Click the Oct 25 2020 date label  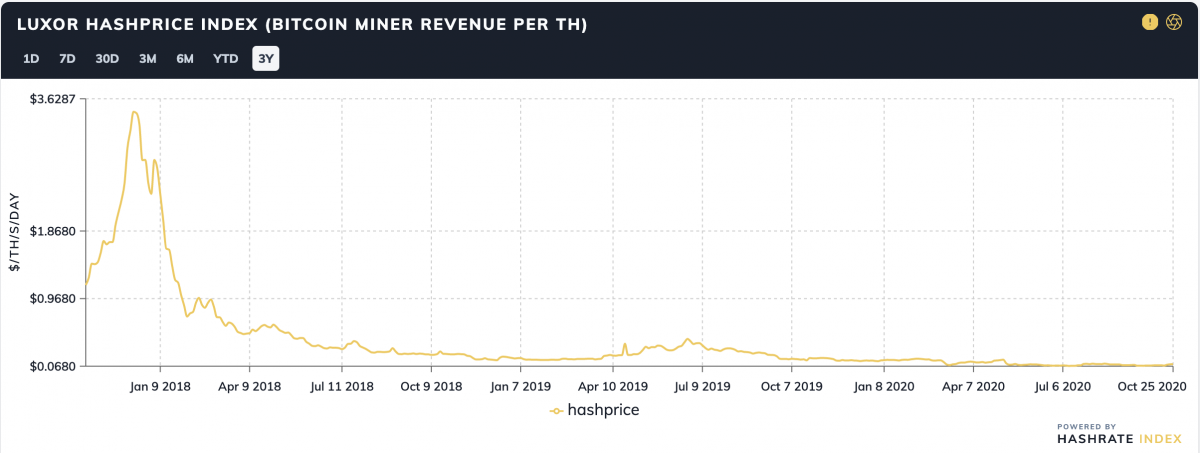pos(1151,384)
